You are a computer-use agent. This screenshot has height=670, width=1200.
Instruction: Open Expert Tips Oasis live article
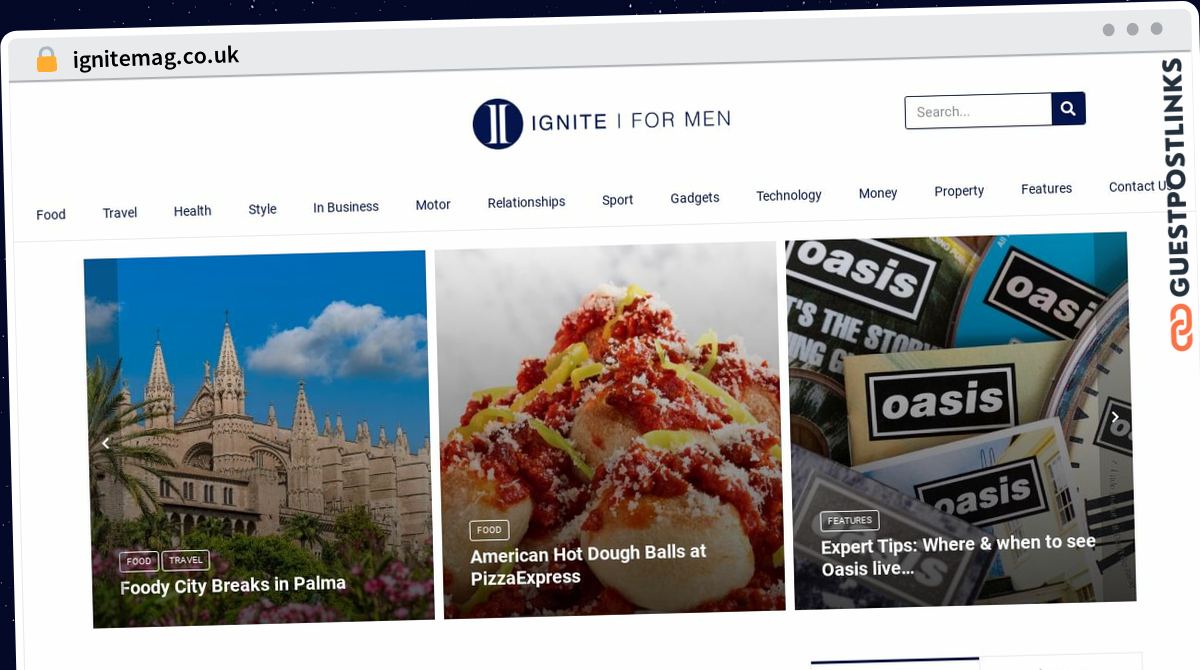point(958,555)
